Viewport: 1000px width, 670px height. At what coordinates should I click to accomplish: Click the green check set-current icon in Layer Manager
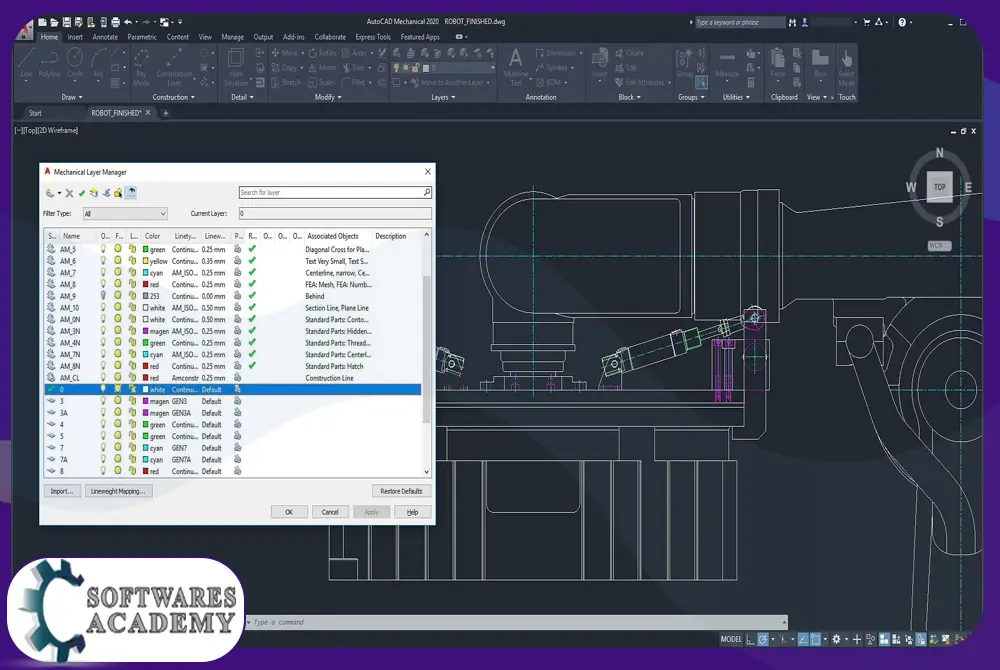(x=82, y=193)
